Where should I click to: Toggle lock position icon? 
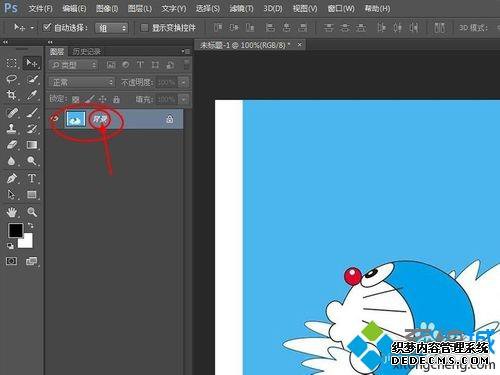point(103,99)
